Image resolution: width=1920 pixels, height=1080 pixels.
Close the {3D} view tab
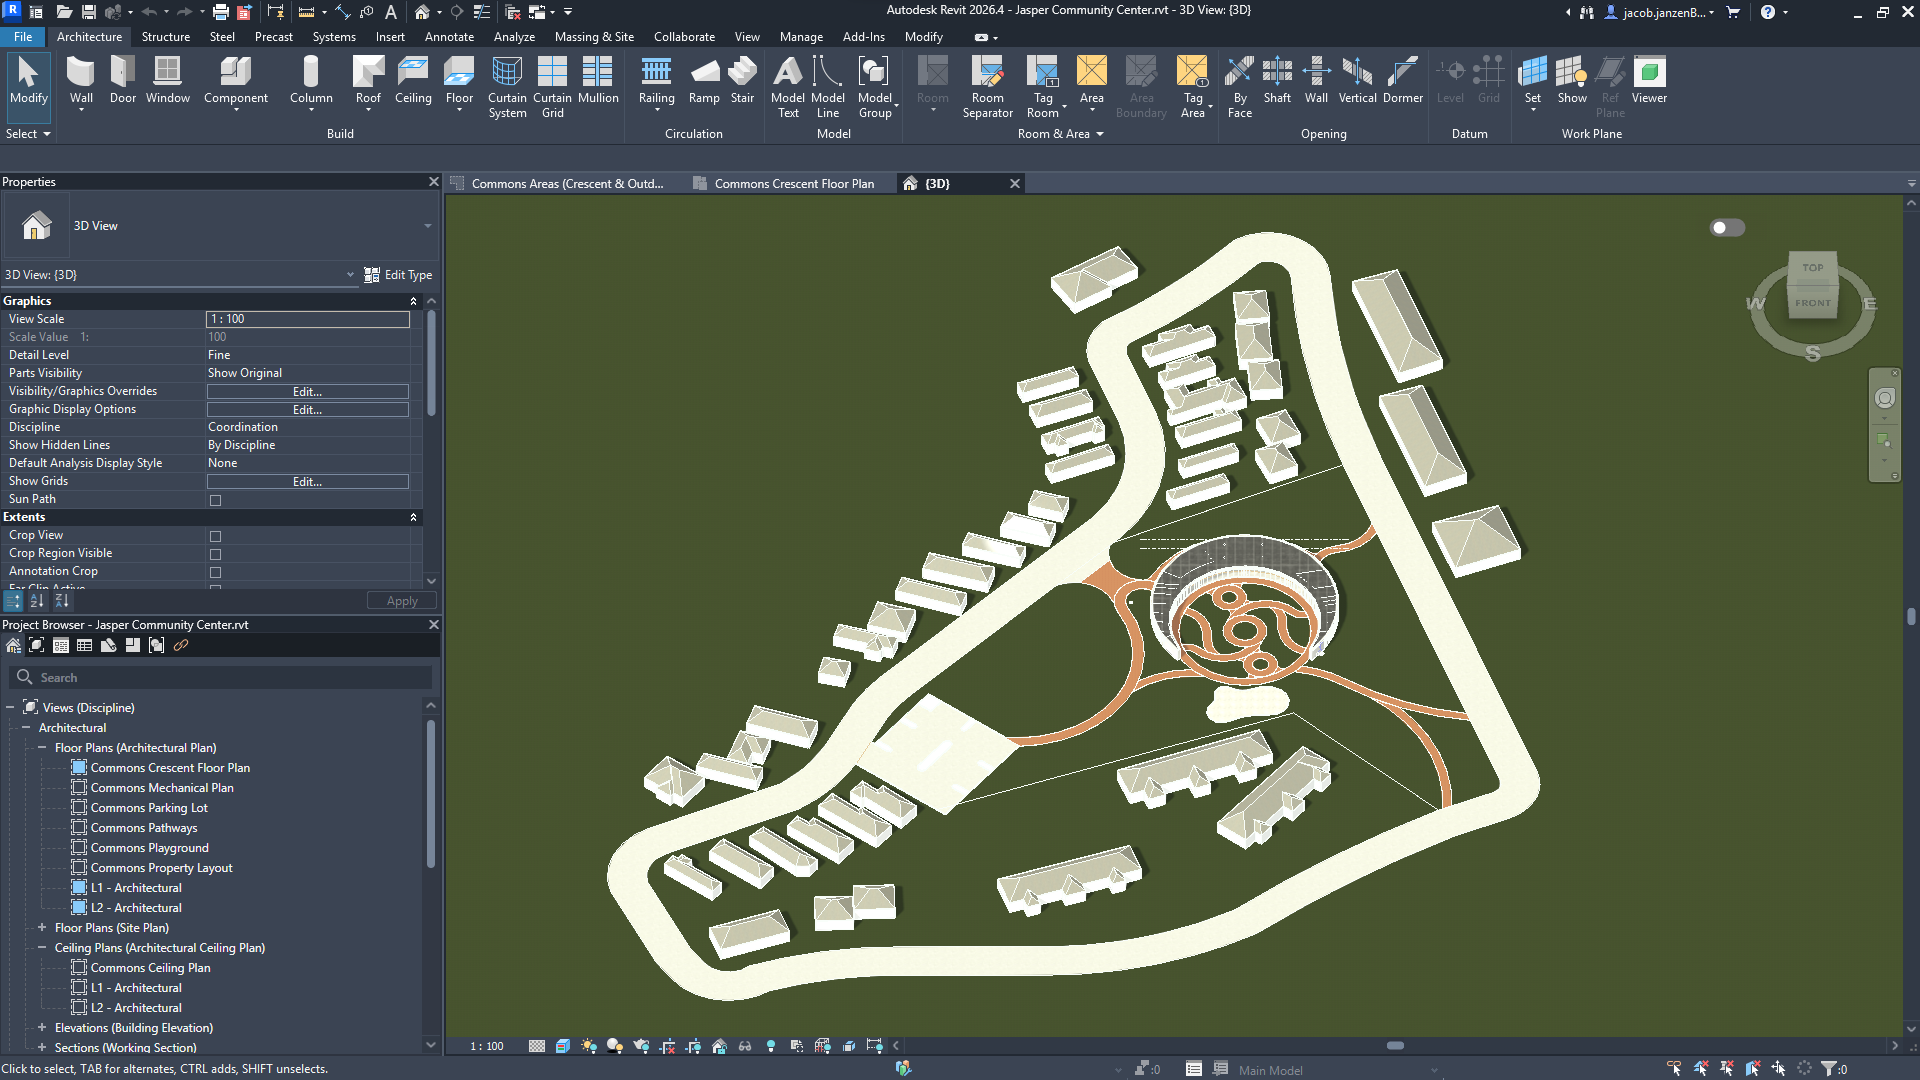tap(1014, 184)
